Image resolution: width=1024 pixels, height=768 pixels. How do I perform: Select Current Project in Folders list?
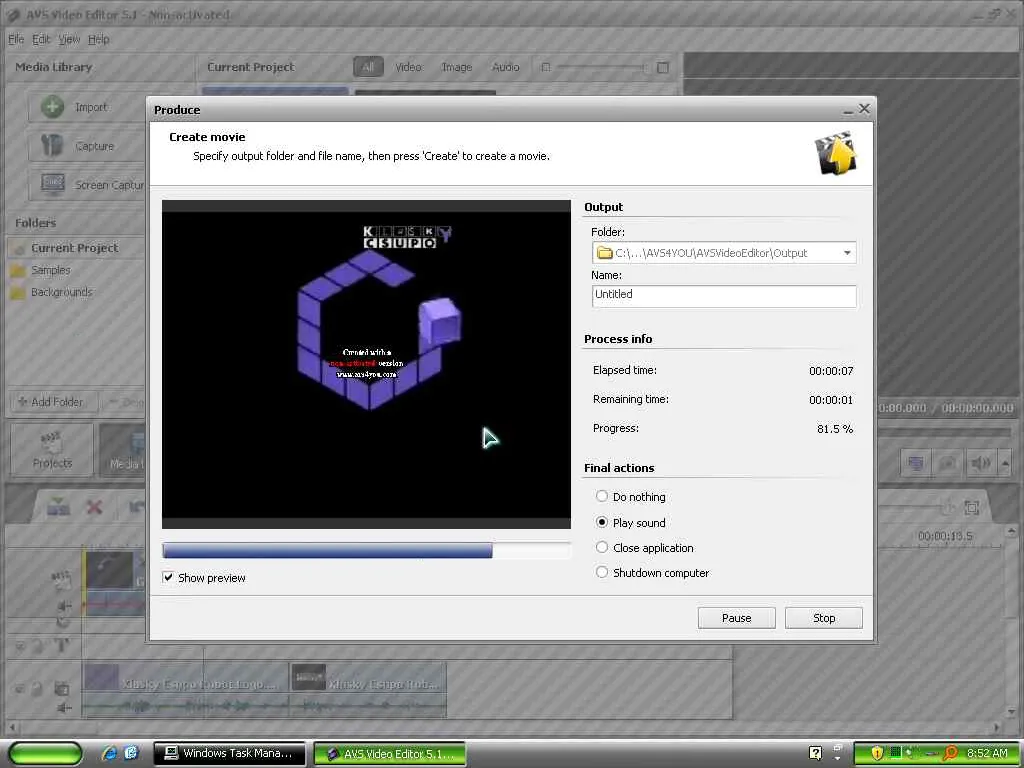[75, 248]
